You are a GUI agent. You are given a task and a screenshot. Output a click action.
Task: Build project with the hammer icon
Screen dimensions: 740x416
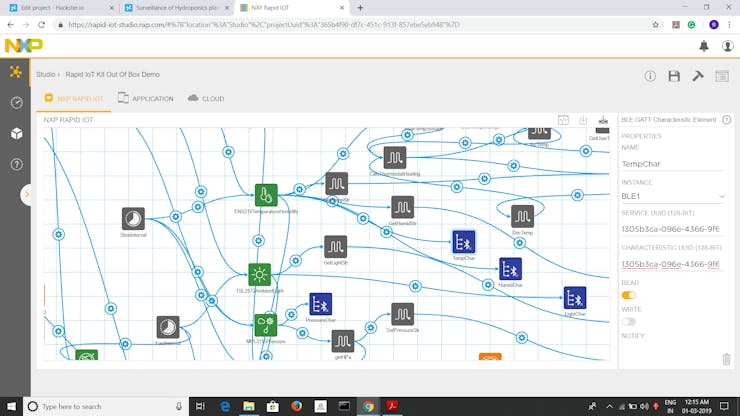[x=698, y=76]
